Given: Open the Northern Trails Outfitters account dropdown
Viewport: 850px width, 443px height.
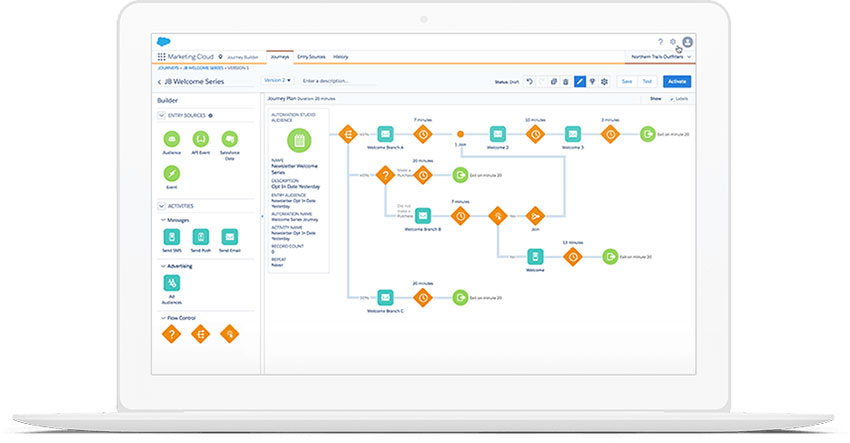Looking at the screenshot, I should (x=661, y=56).
